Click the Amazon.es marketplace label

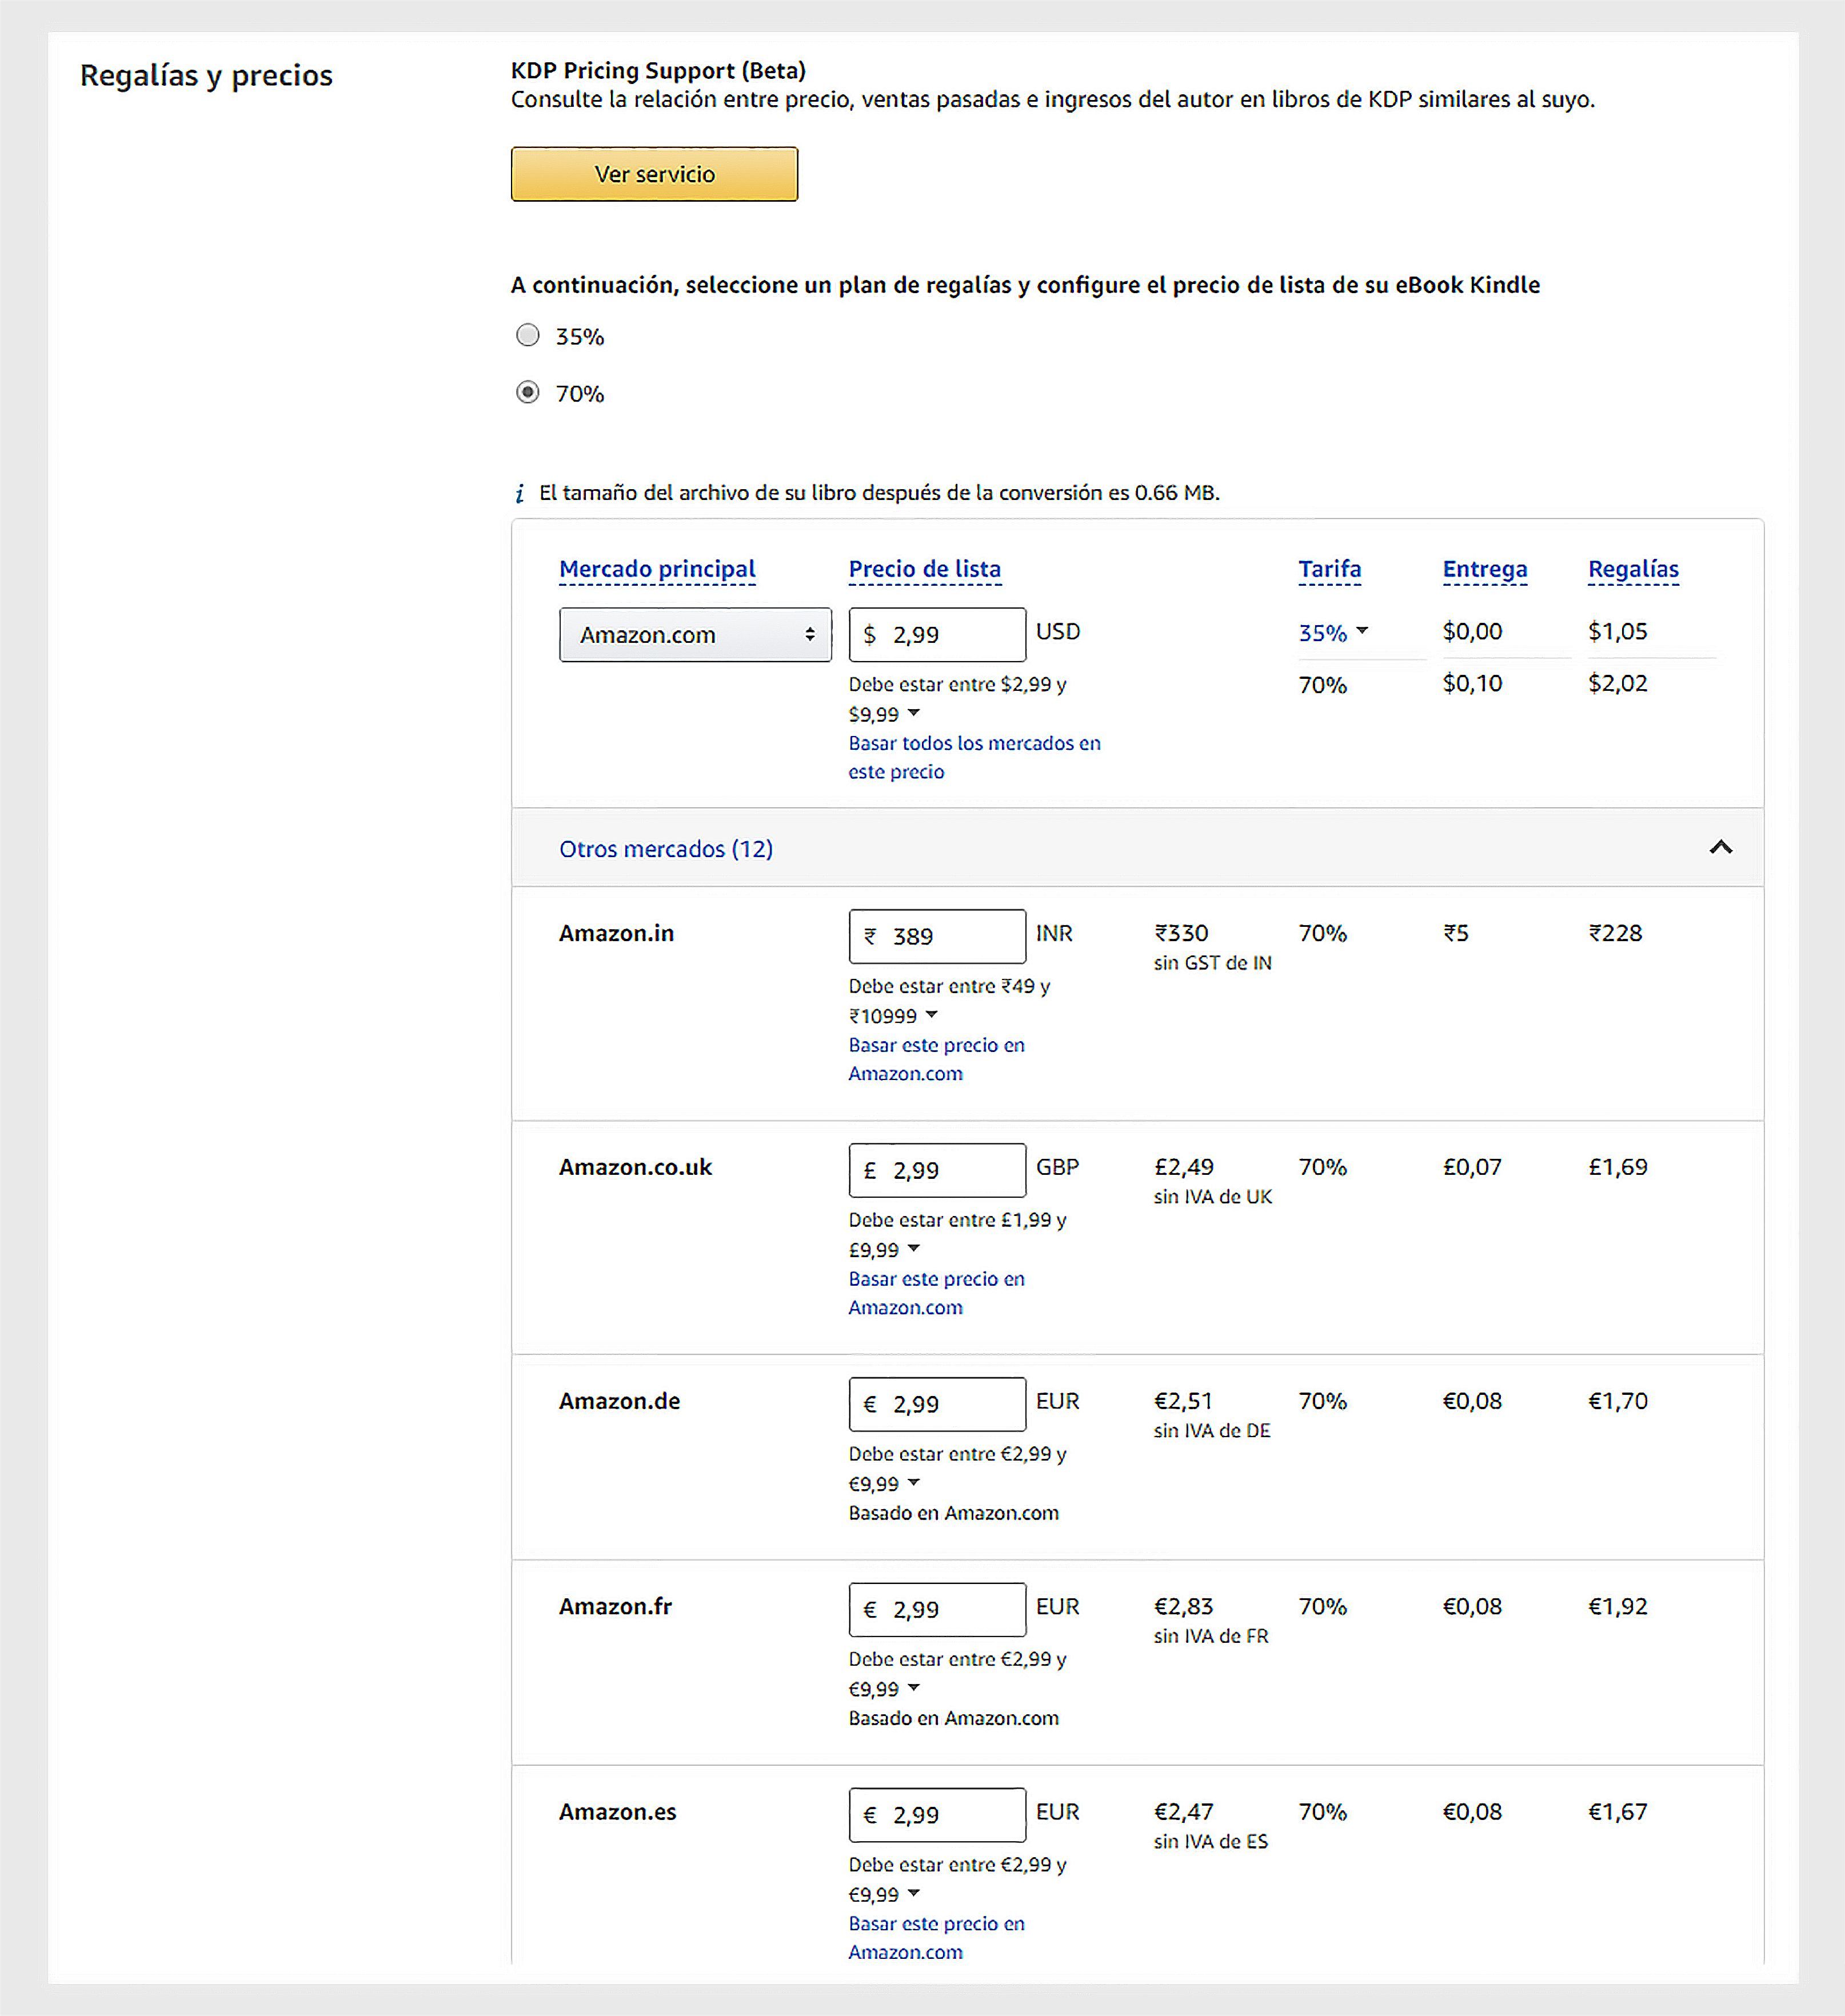click(x=617, y=1811)
